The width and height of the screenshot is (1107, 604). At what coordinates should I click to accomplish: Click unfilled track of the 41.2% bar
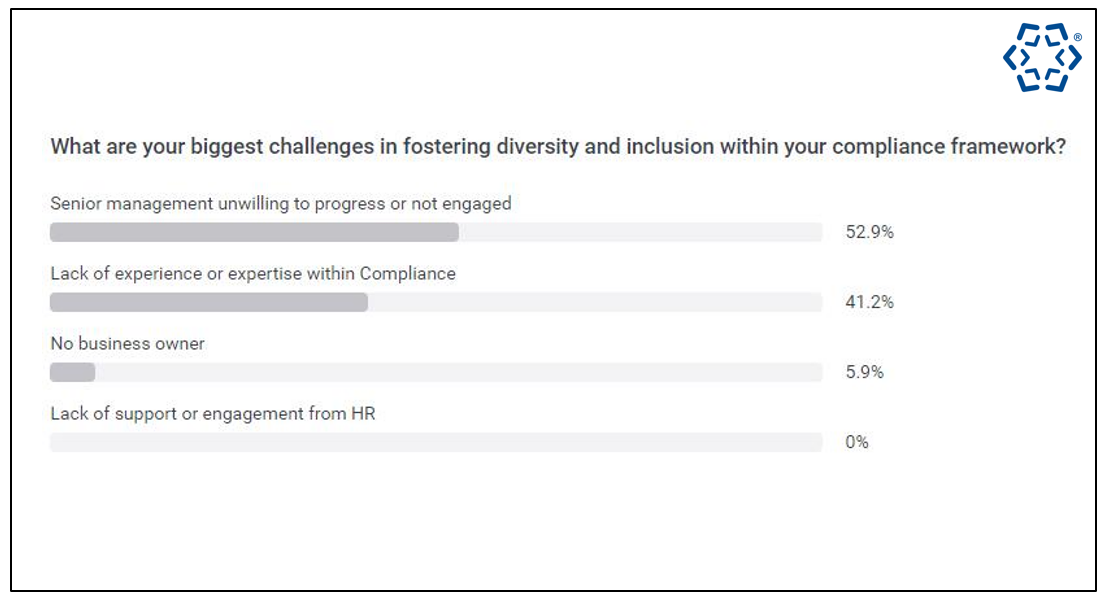pyautogui.click(x=595, y=302)
